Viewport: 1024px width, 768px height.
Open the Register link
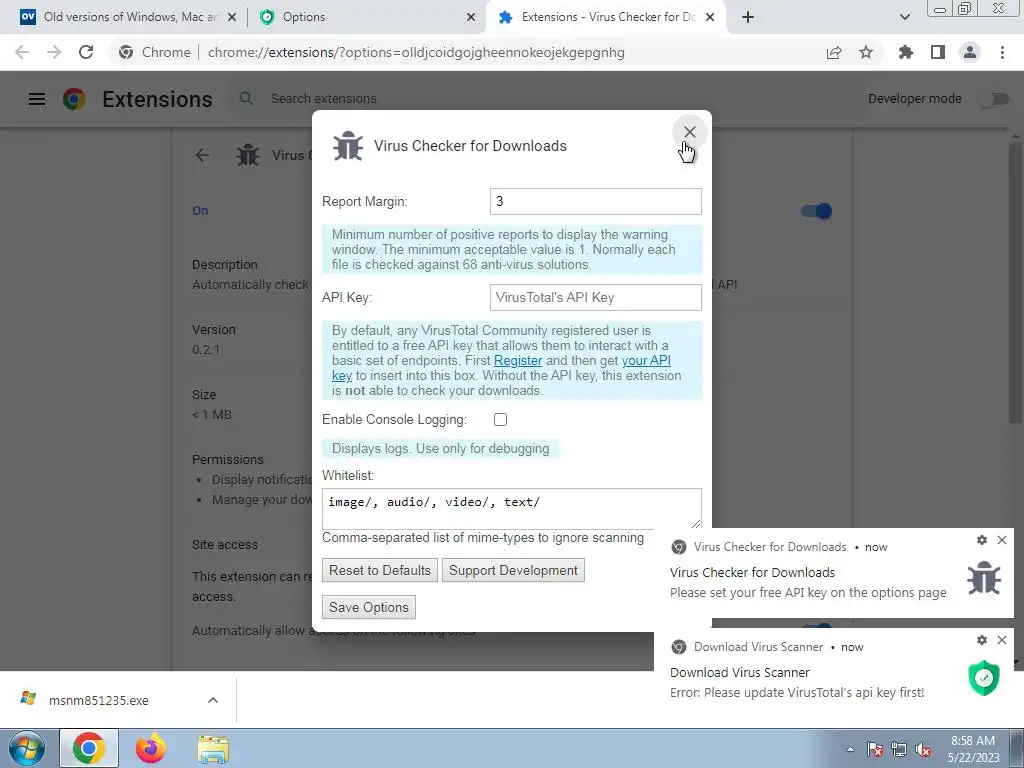pyautogui.click(x=518, y=360)
